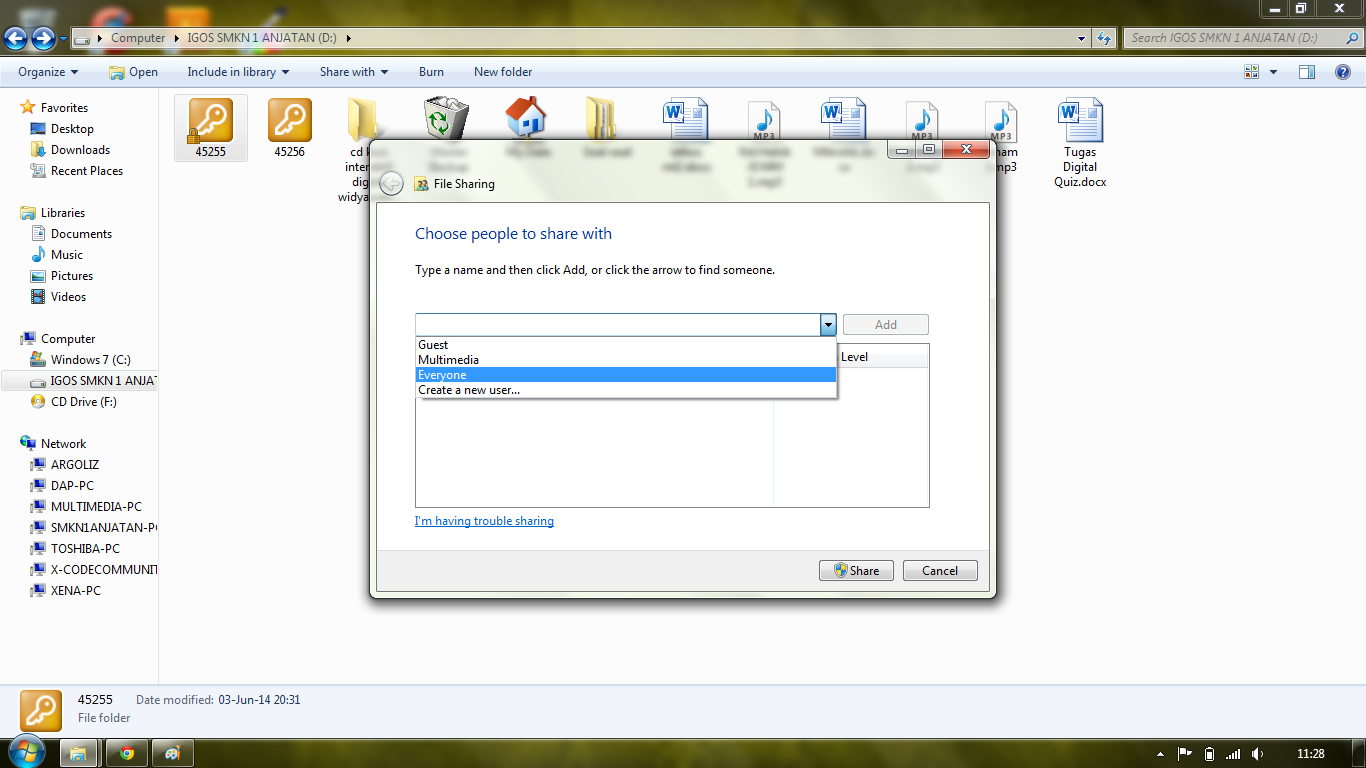The width and height of the screenshot is (1366, 768).
Task: Cancel the File Sharing dialog
Action: coord(940,571)
